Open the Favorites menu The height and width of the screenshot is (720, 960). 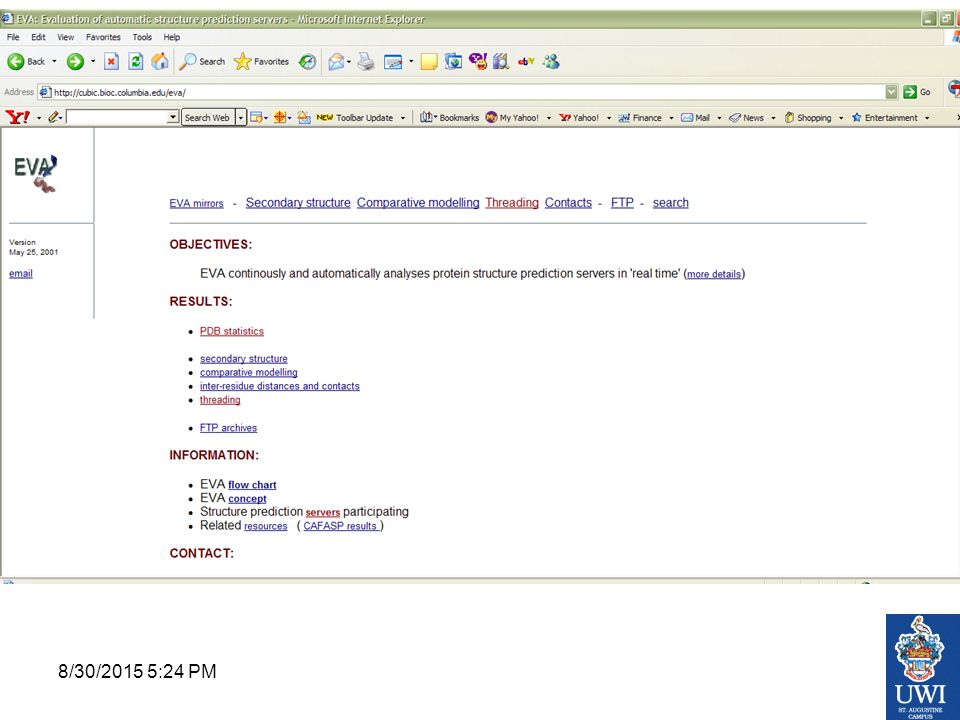click(103, 37)
